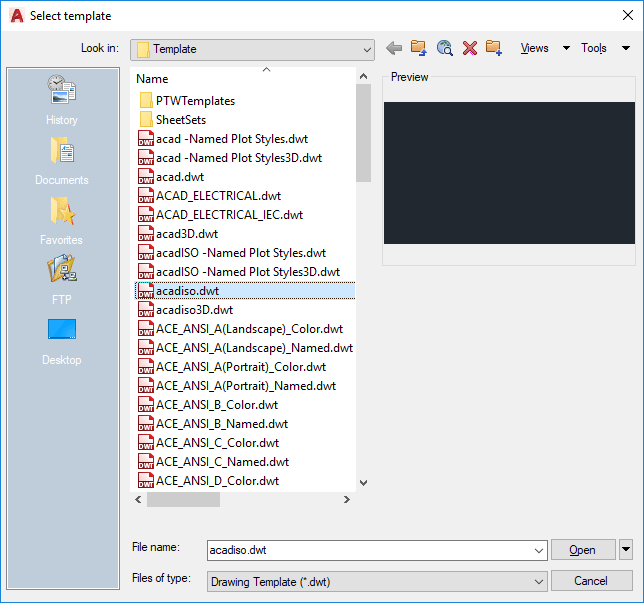644x603 pixels.
Task: Open Desktop in the places sidebar
Action: click(62, 342)
